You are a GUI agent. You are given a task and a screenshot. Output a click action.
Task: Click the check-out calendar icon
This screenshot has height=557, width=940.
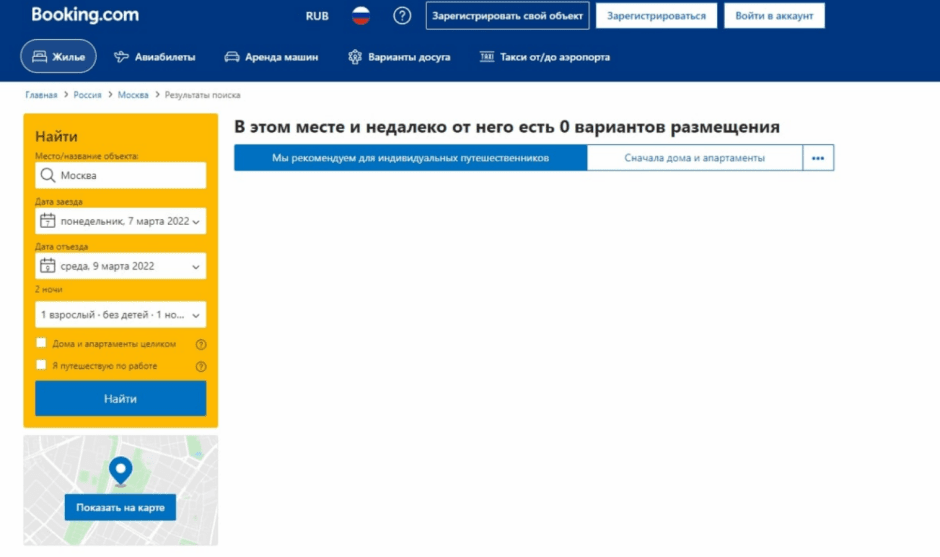pos(47,266)
